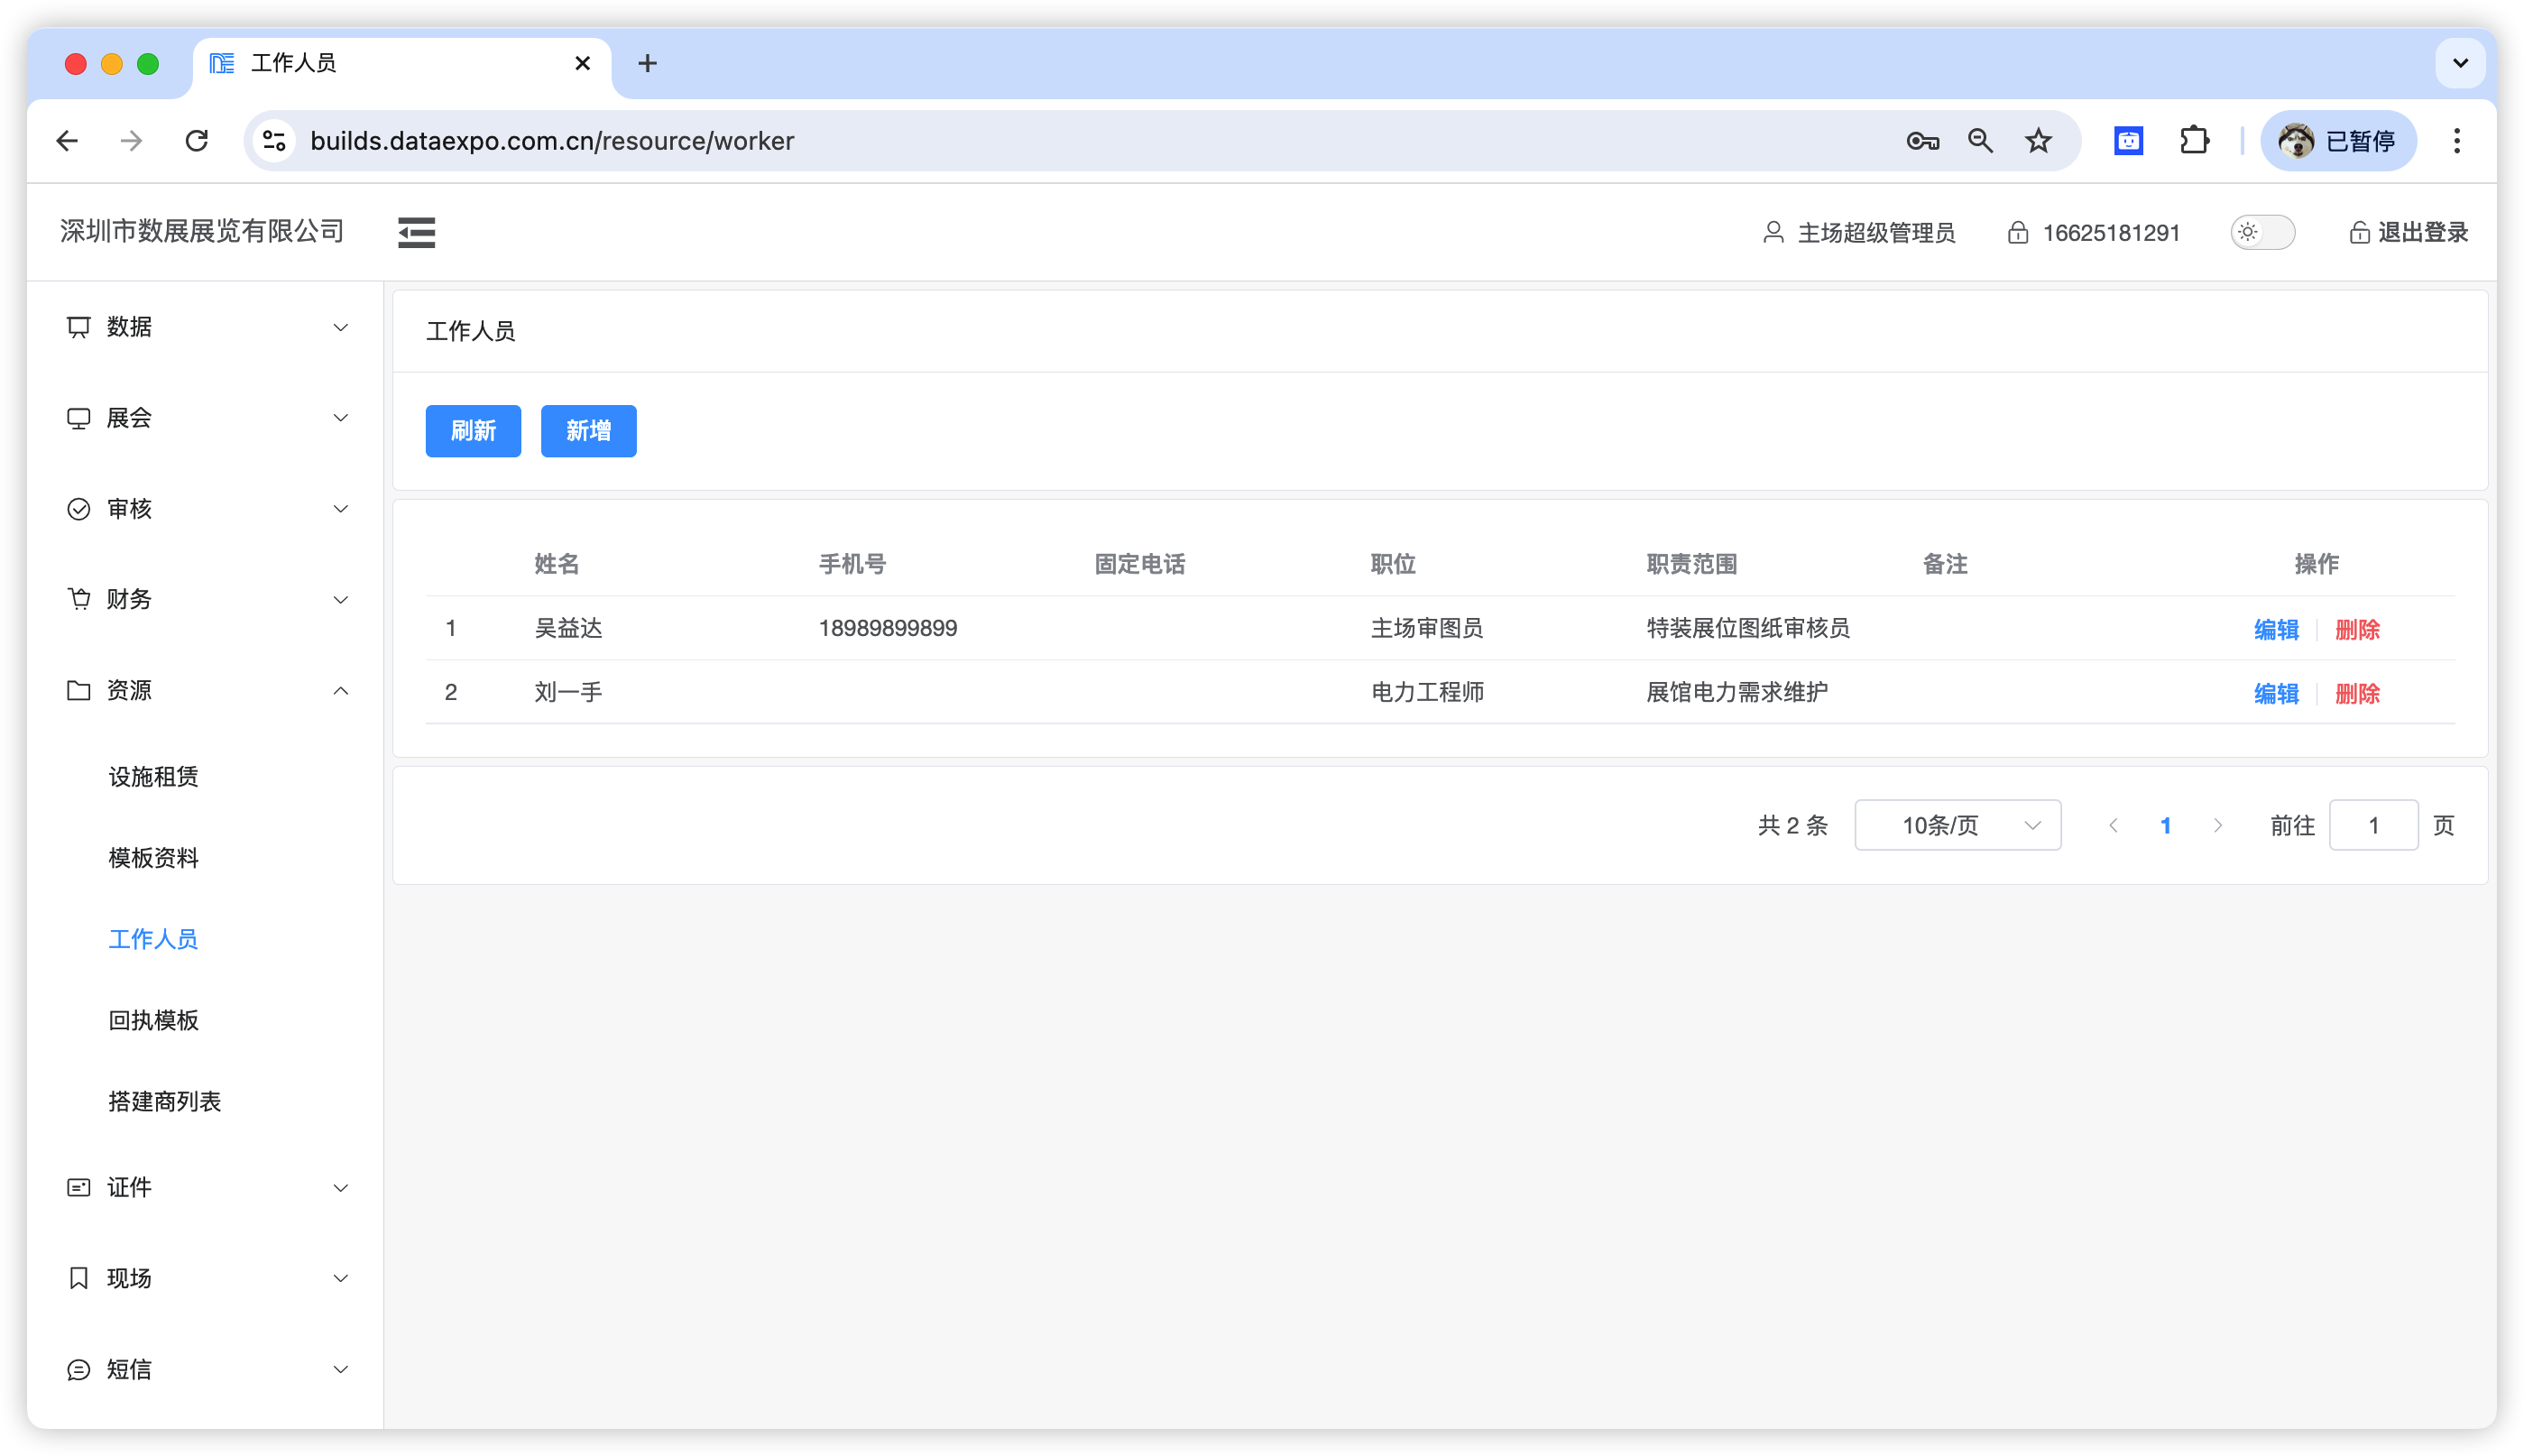Viewport: 2524px width, 1456px height.
Task: Toggle the light/dark theme switch
Action: (x=2262, y=232)
